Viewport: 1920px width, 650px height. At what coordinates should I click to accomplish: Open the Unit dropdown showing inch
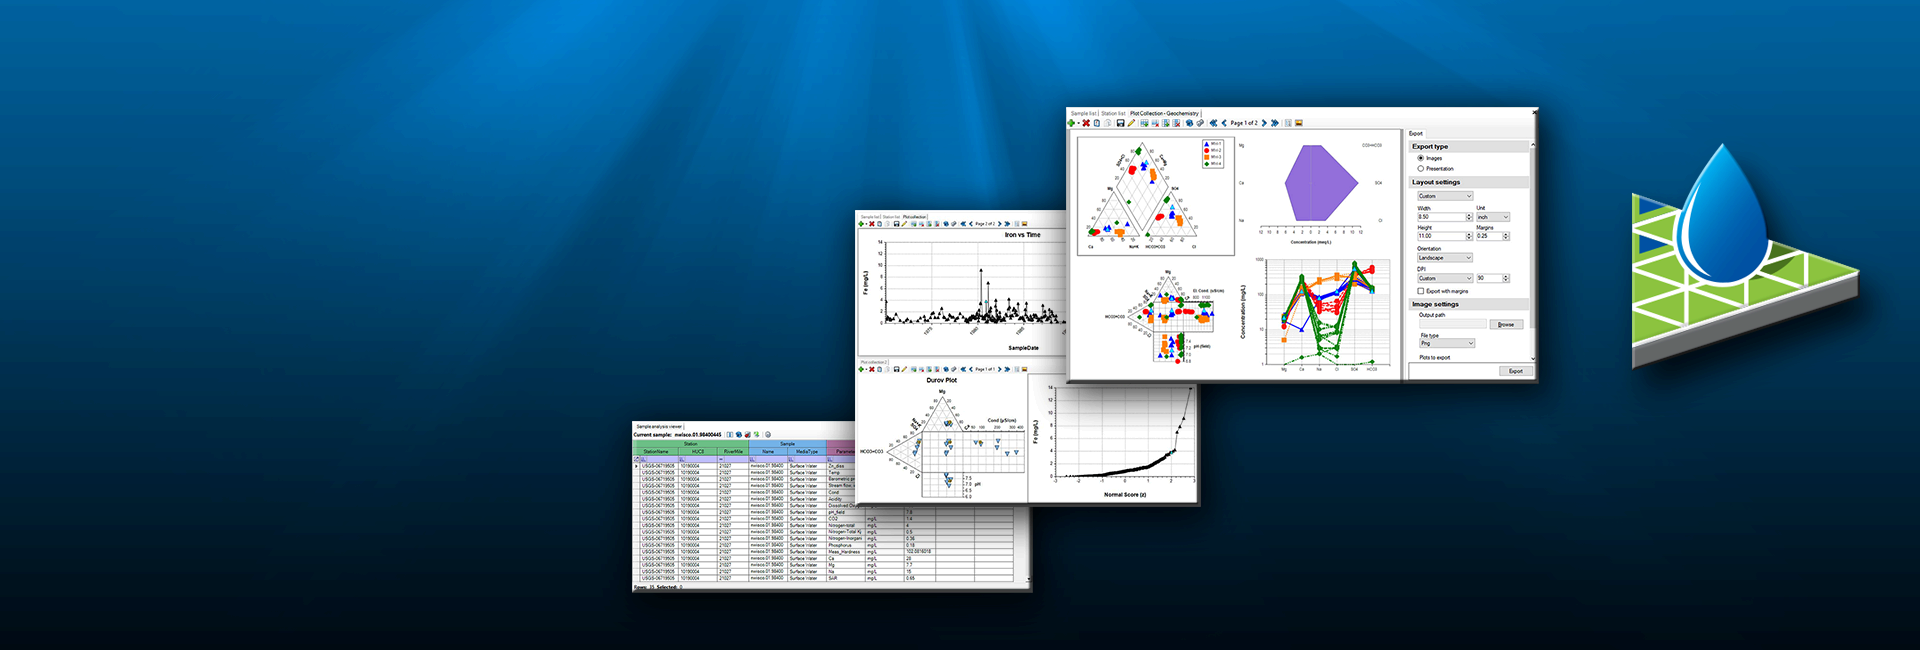[x=1492, y=217]
